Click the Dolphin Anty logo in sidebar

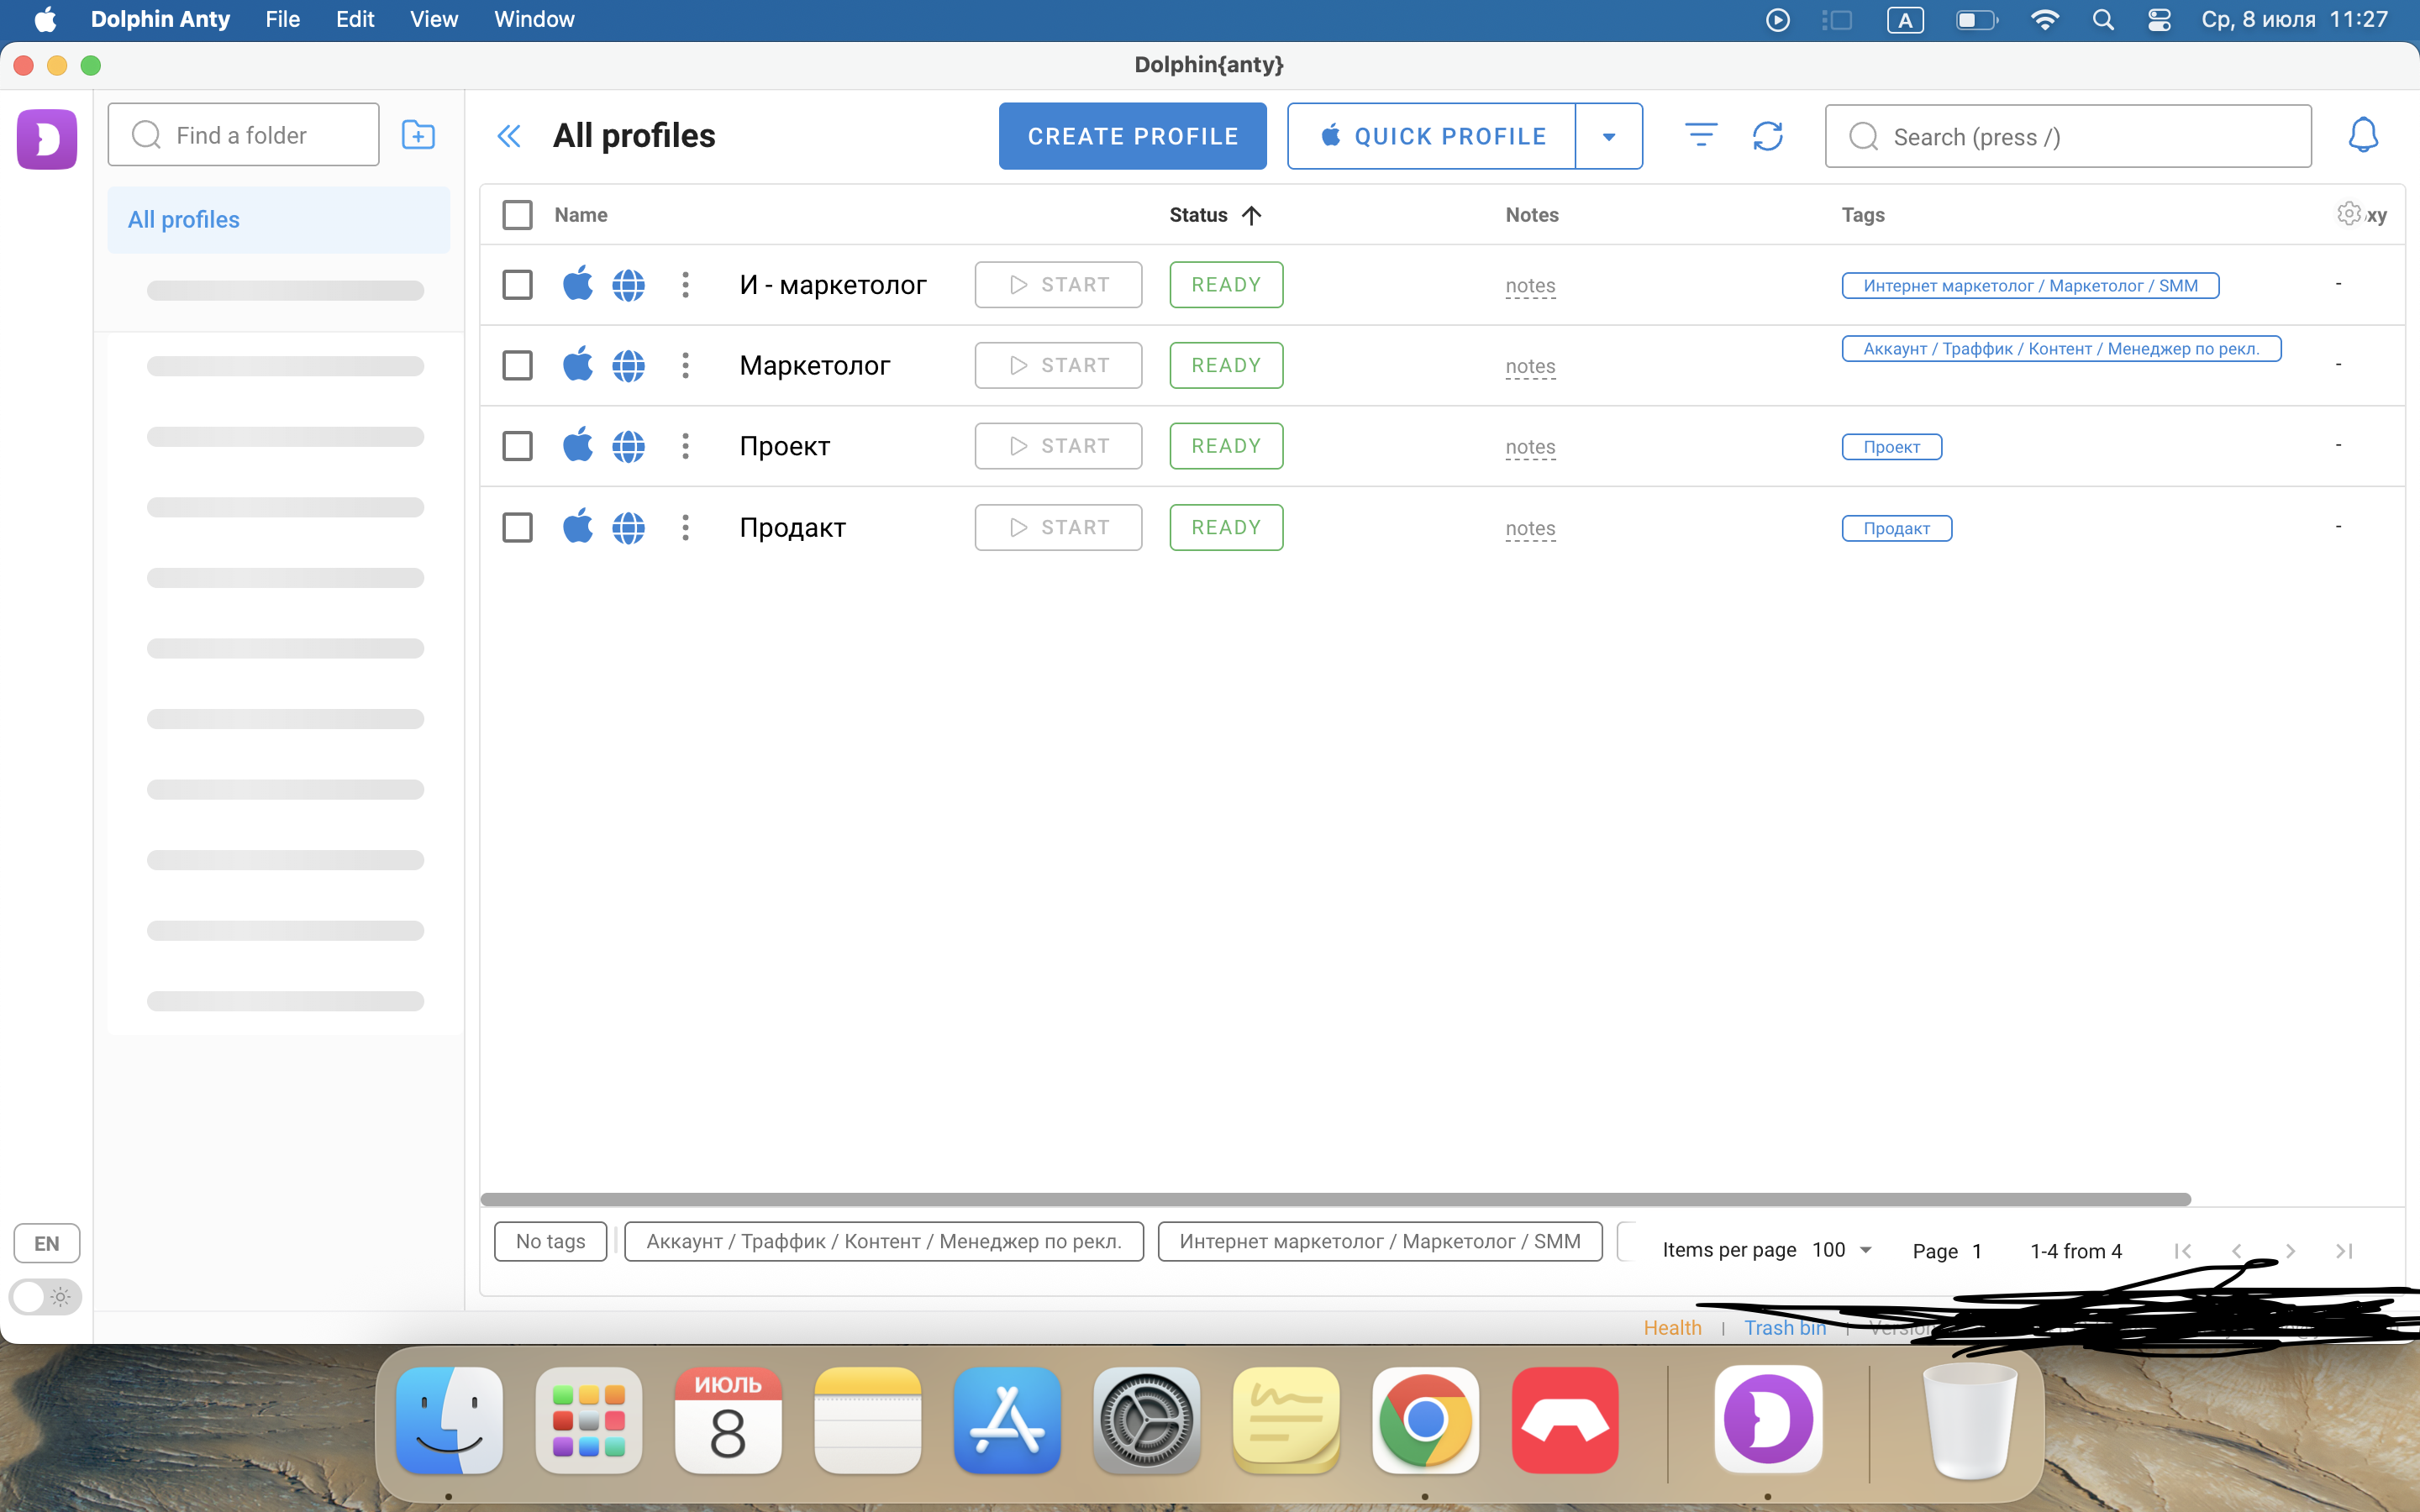47,138
